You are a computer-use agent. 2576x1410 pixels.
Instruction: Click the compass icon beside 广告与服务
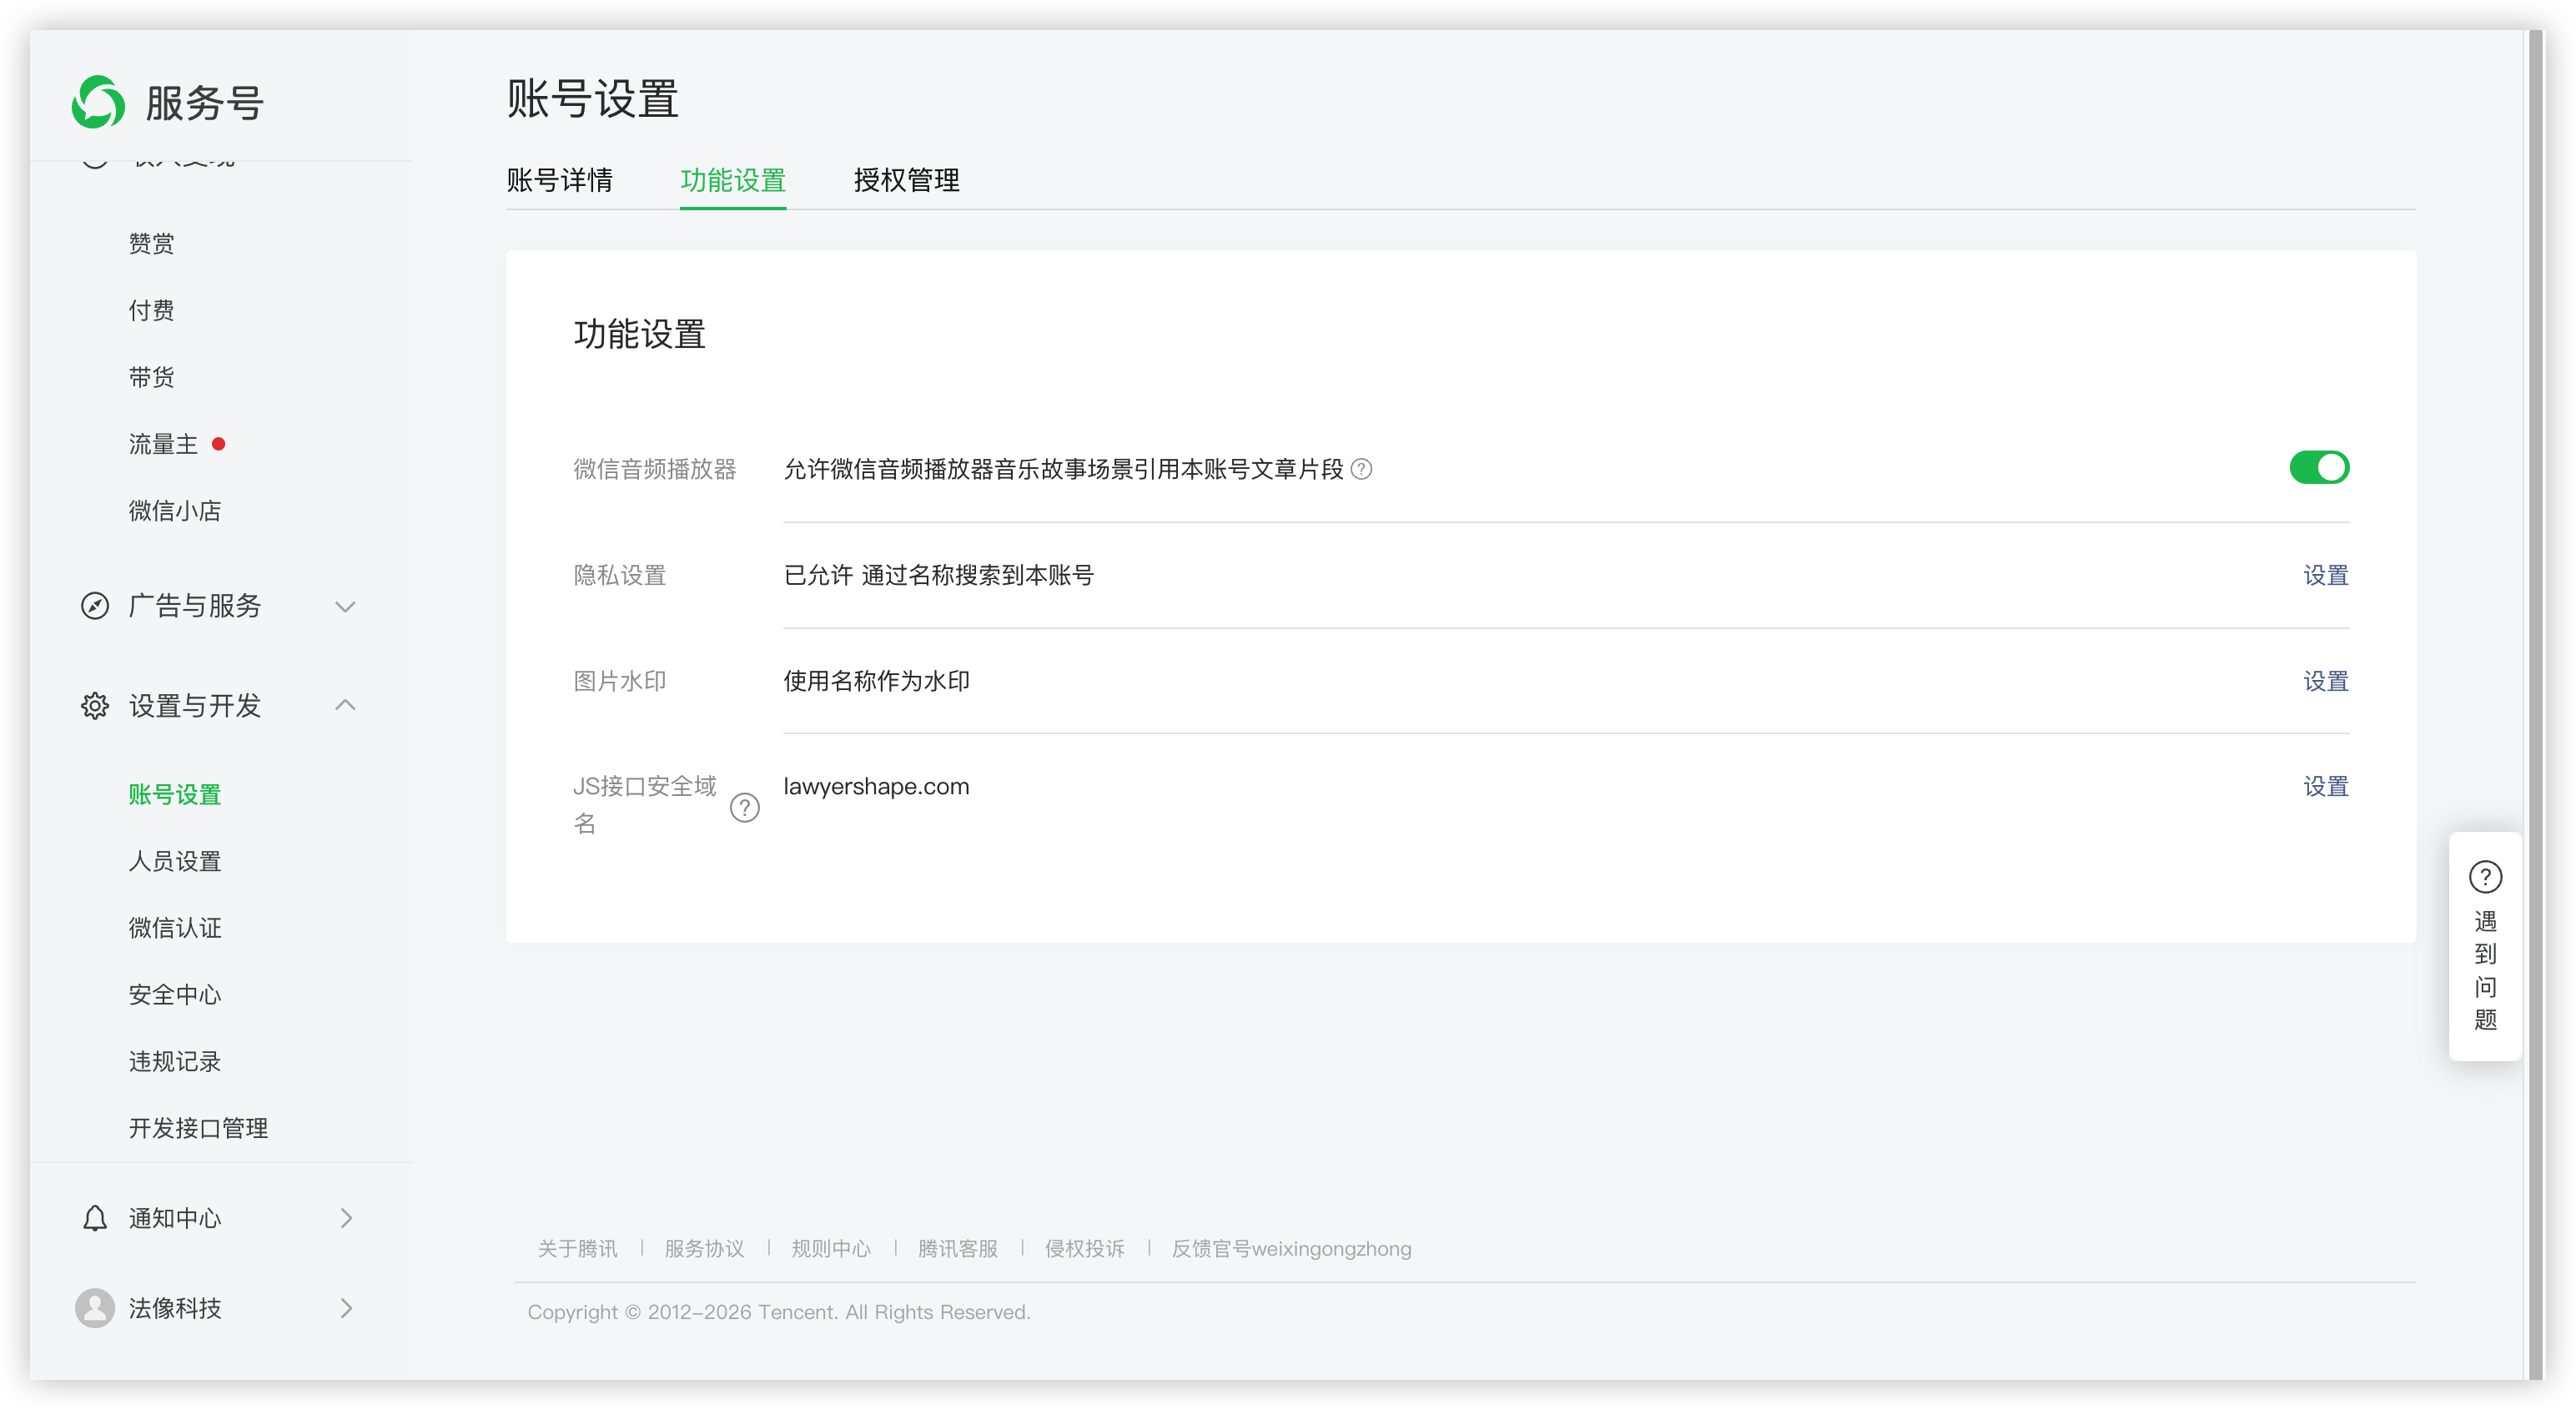95,606
